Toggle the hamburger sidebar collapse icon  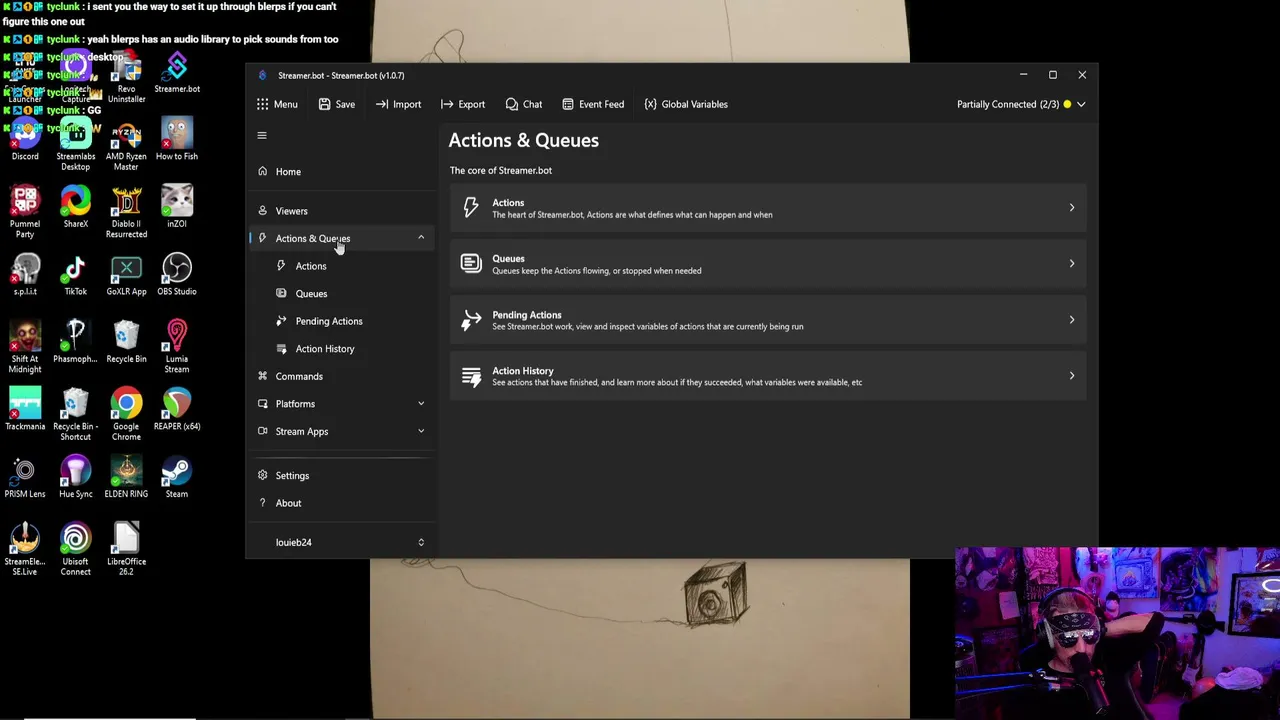pos(262,136)
